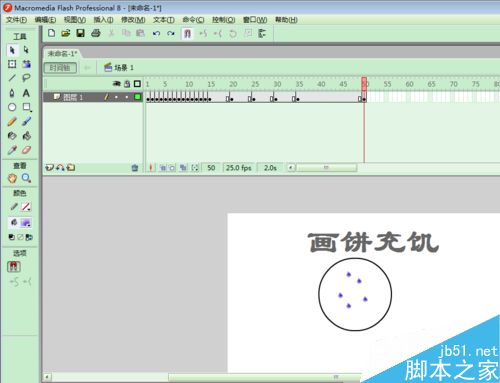Select the Line tool
The height and width of the screenshot is (383, 500).
pyautogui.click(x=12, y=78)
